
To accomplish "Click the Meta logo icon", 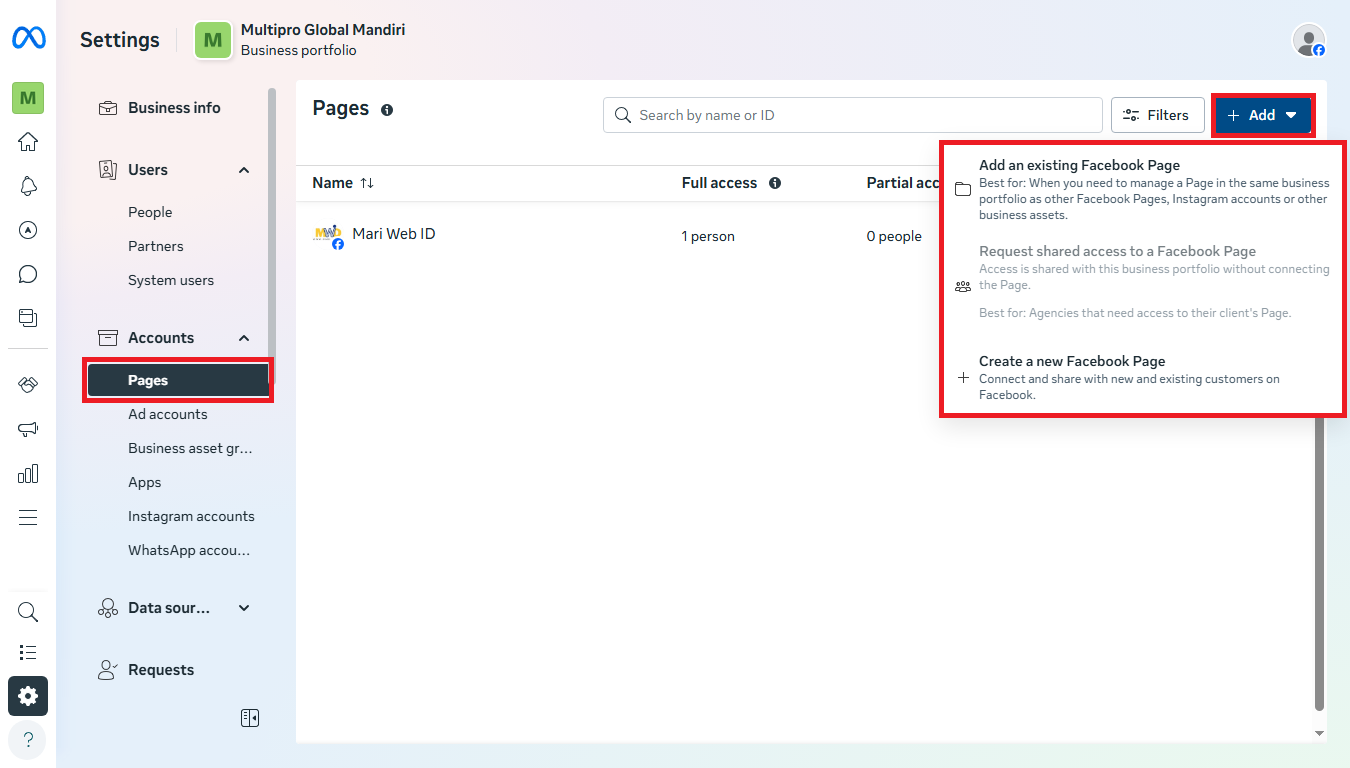I will [x=28, y=39].
